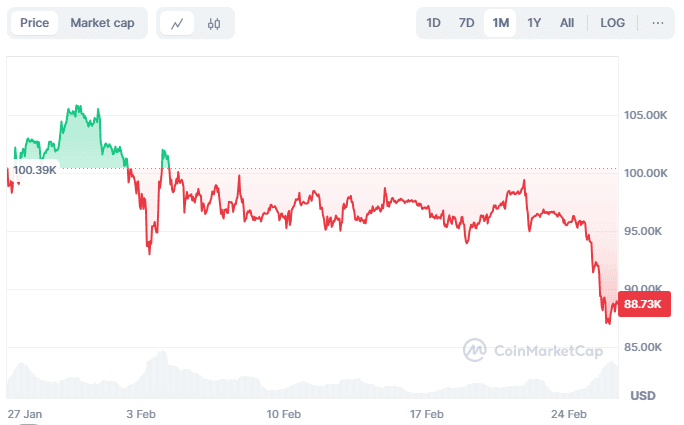
Task: Click the 100.39K opening price label
Action: point(35,170)
